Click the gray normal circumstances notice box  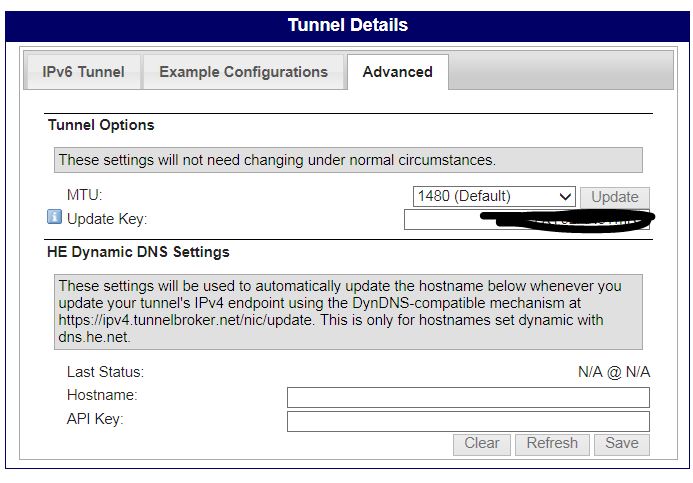coord(347,160)
